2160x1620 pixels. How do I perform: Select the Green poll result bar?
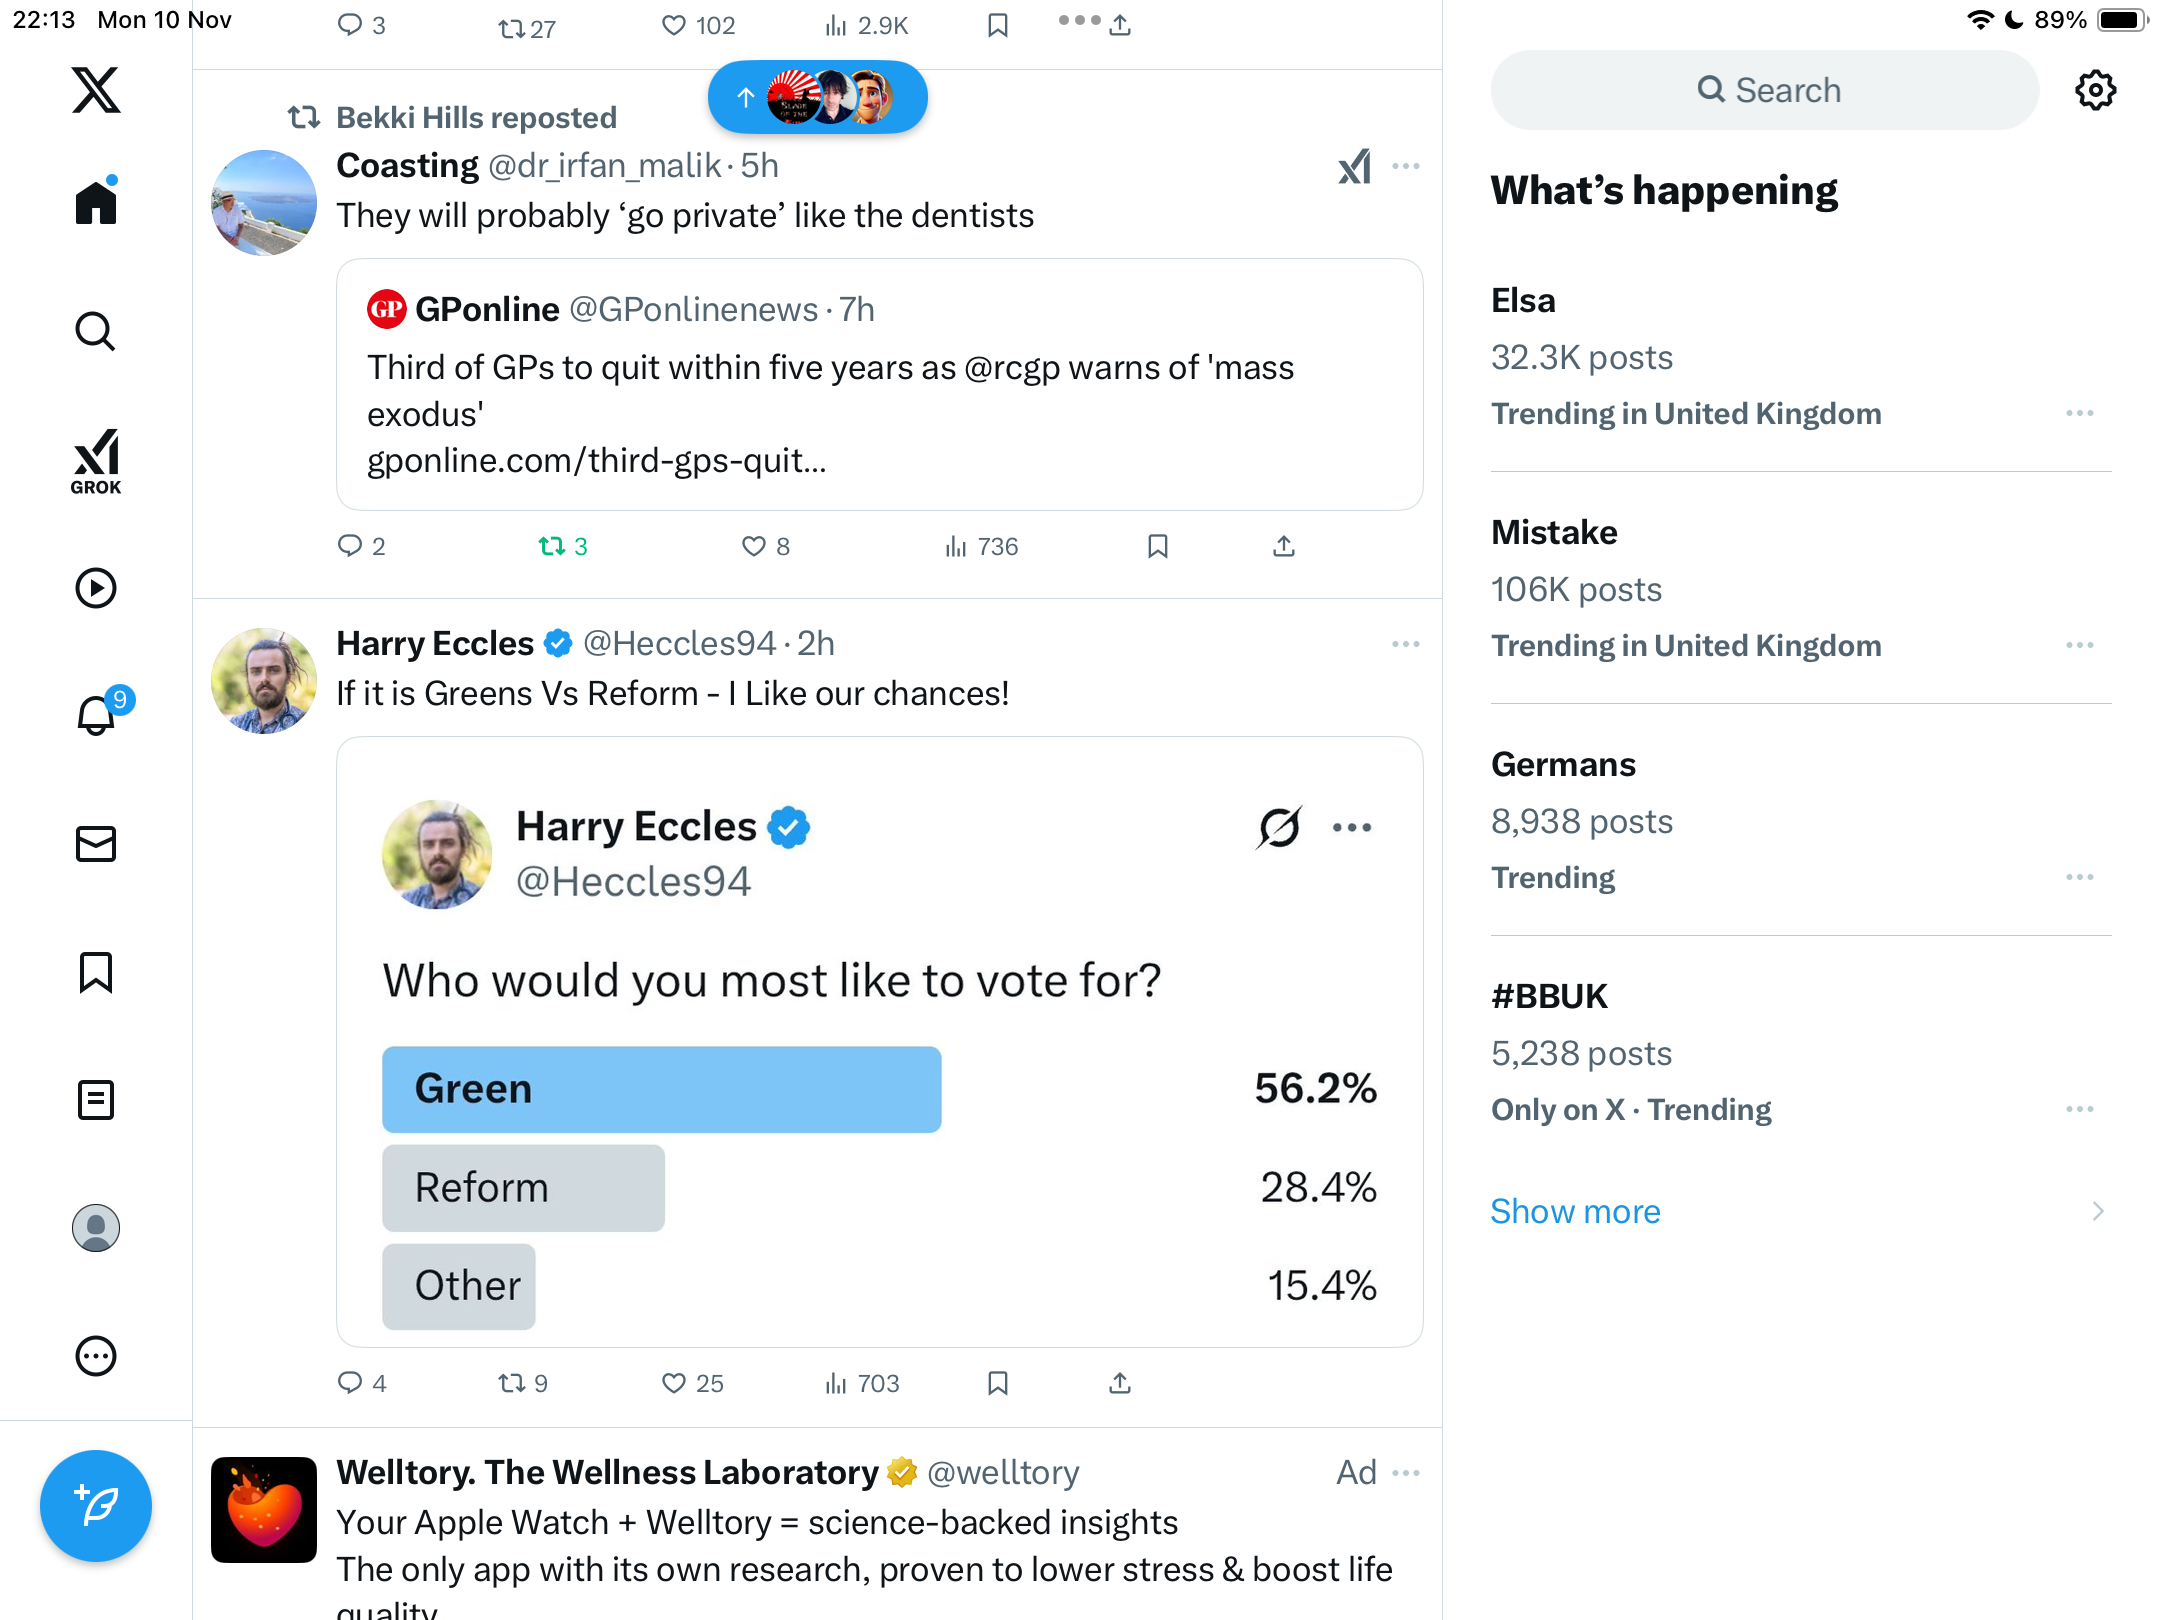pos(661,1089)
